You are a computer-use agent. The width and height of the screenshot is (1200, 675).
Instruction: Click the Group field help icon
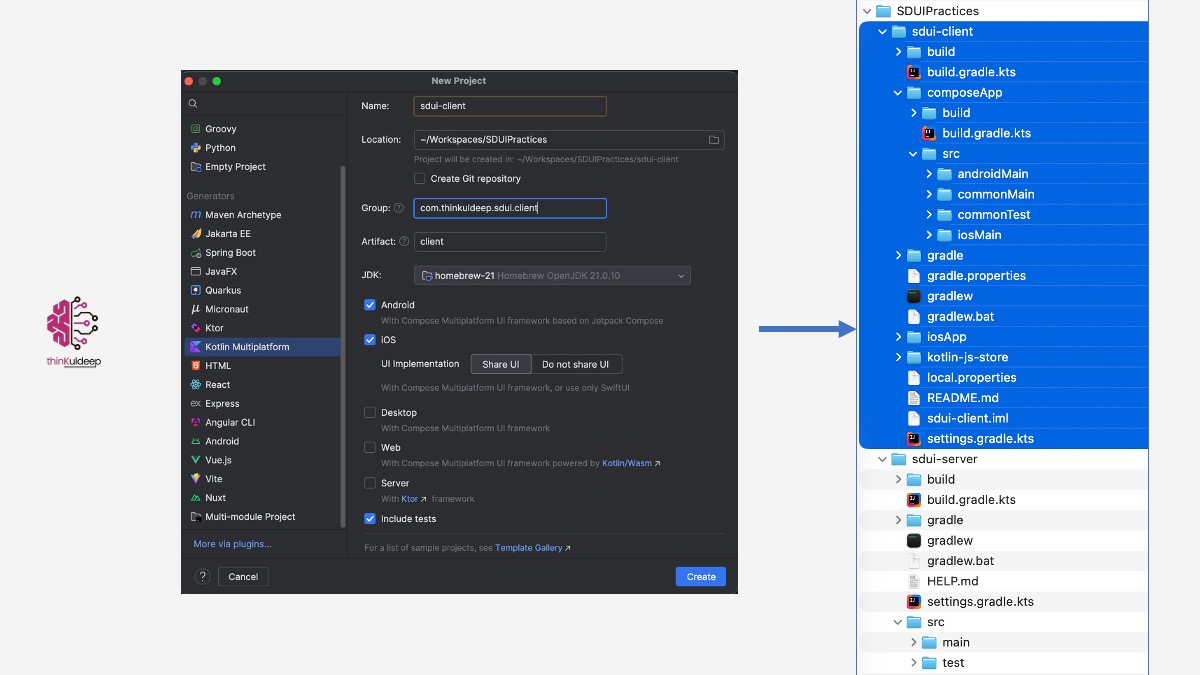click(x=399, y=208)
